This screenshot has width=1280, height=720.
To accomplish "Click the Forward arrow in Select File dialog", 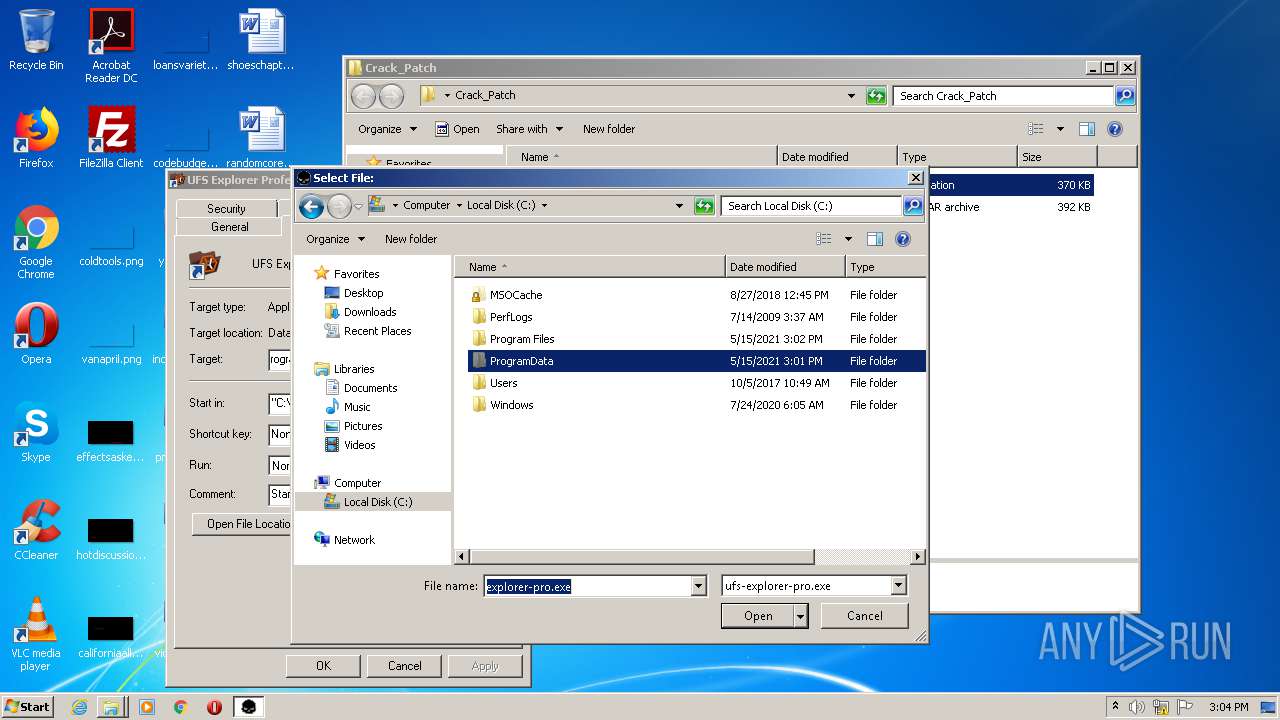I will pos(339,207).
